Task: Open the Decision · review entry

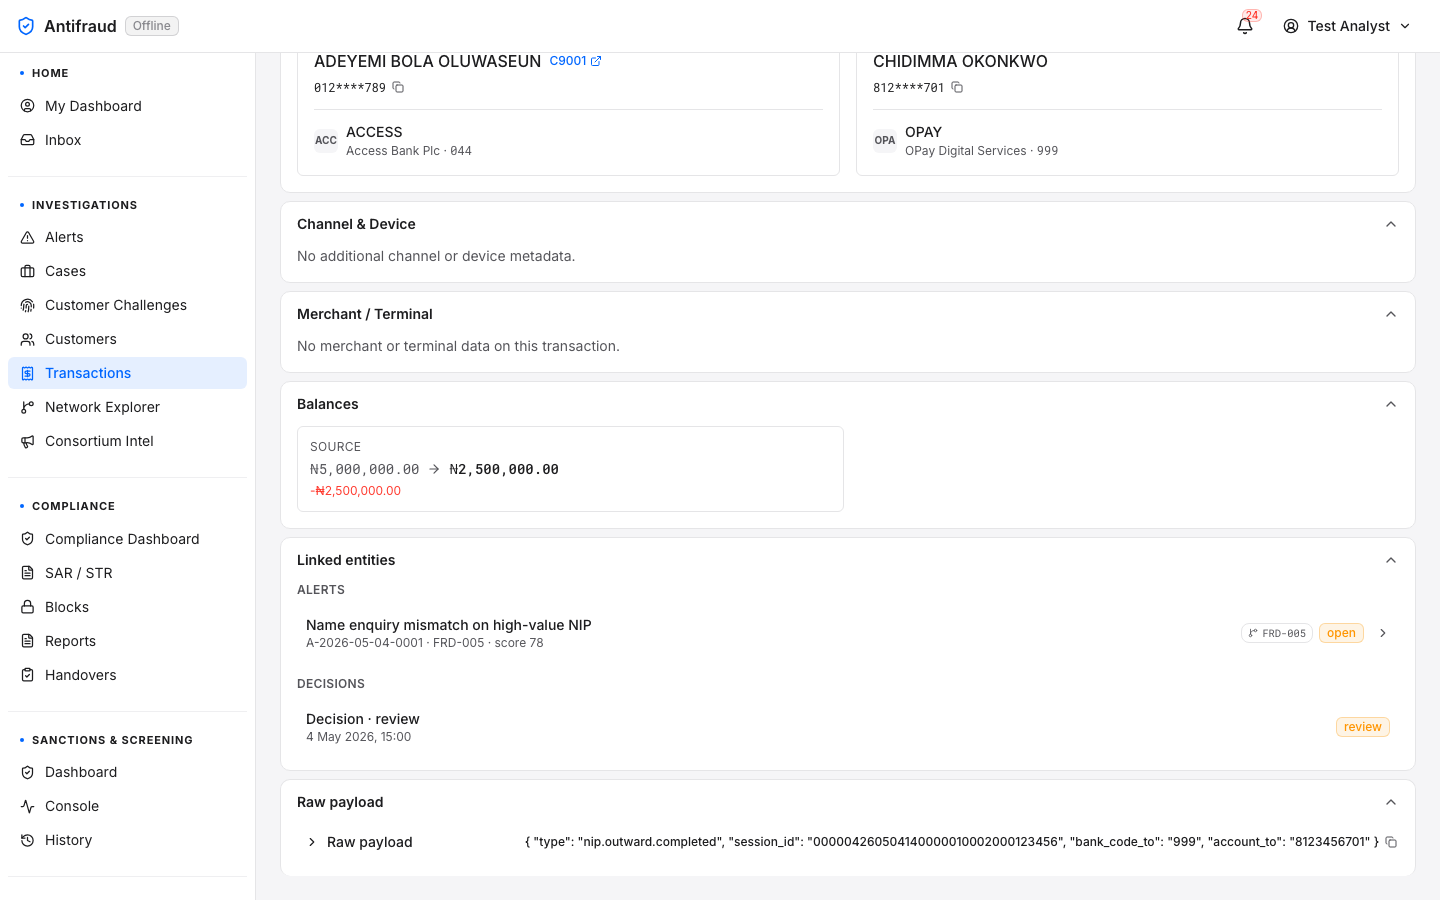Action: [x=848, y=727]
